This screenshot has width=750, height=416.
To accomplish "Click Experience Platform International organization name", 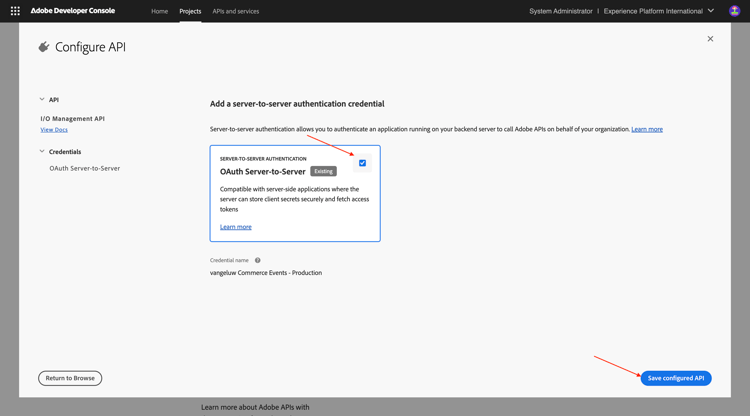I will 653,11.
